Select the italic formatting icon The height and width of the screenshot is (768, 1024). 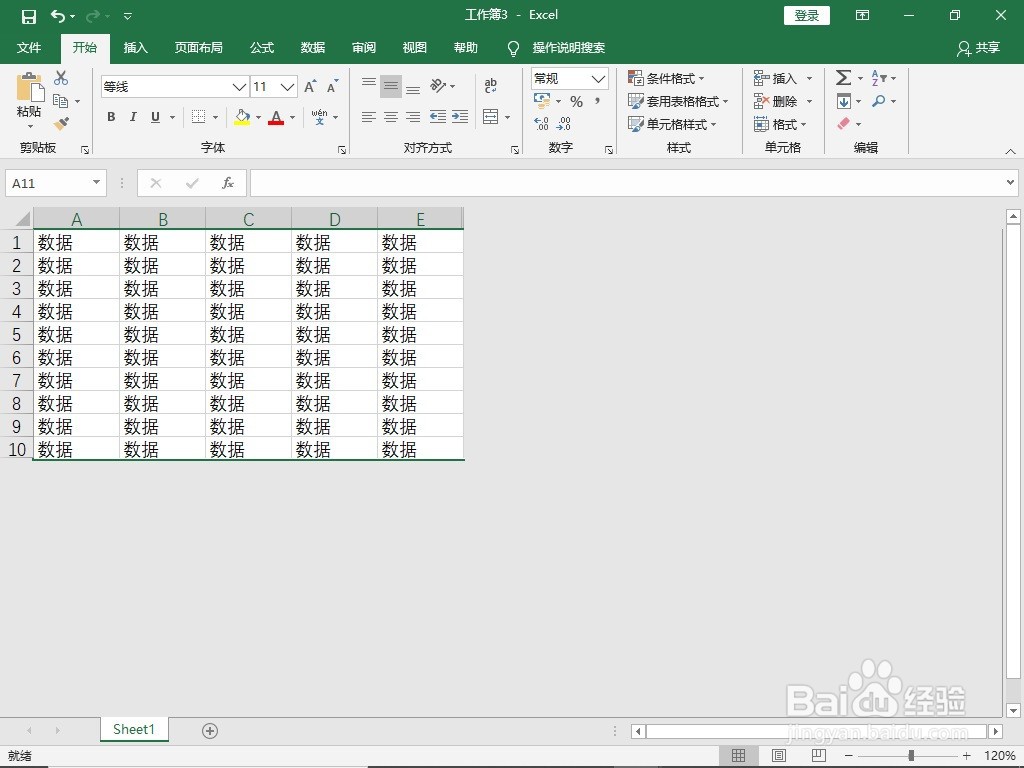133,117
